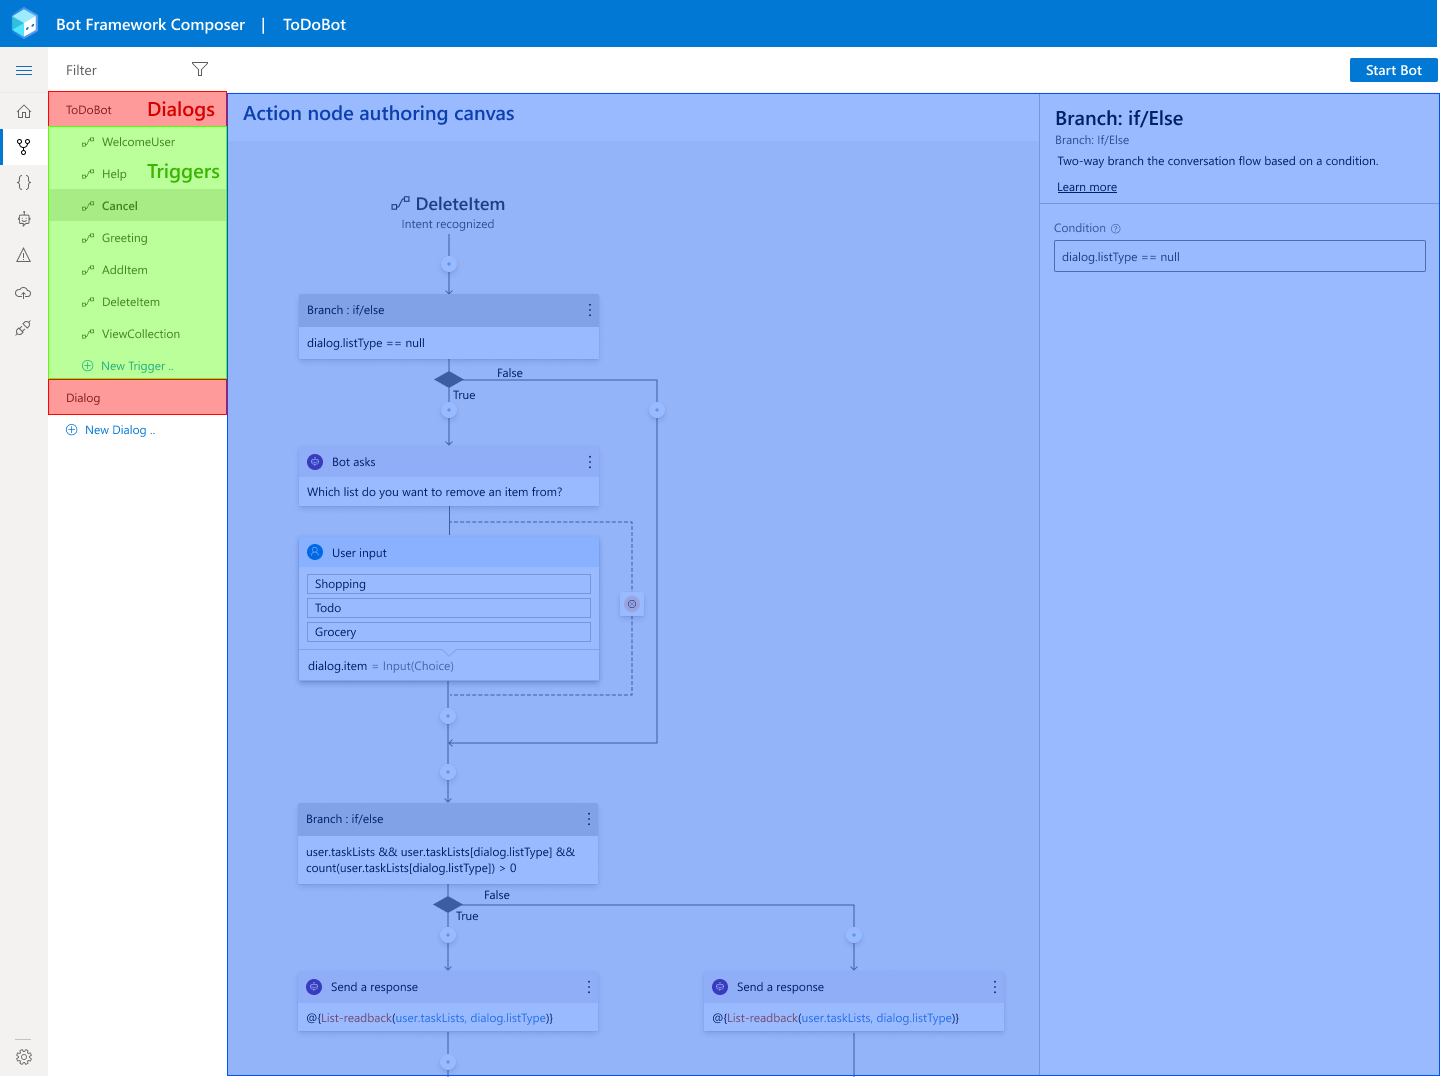Open menu of Bot asks node
Image resolution: width=1440 pixels, height=1077 pixels.
[x=590, y=462]
